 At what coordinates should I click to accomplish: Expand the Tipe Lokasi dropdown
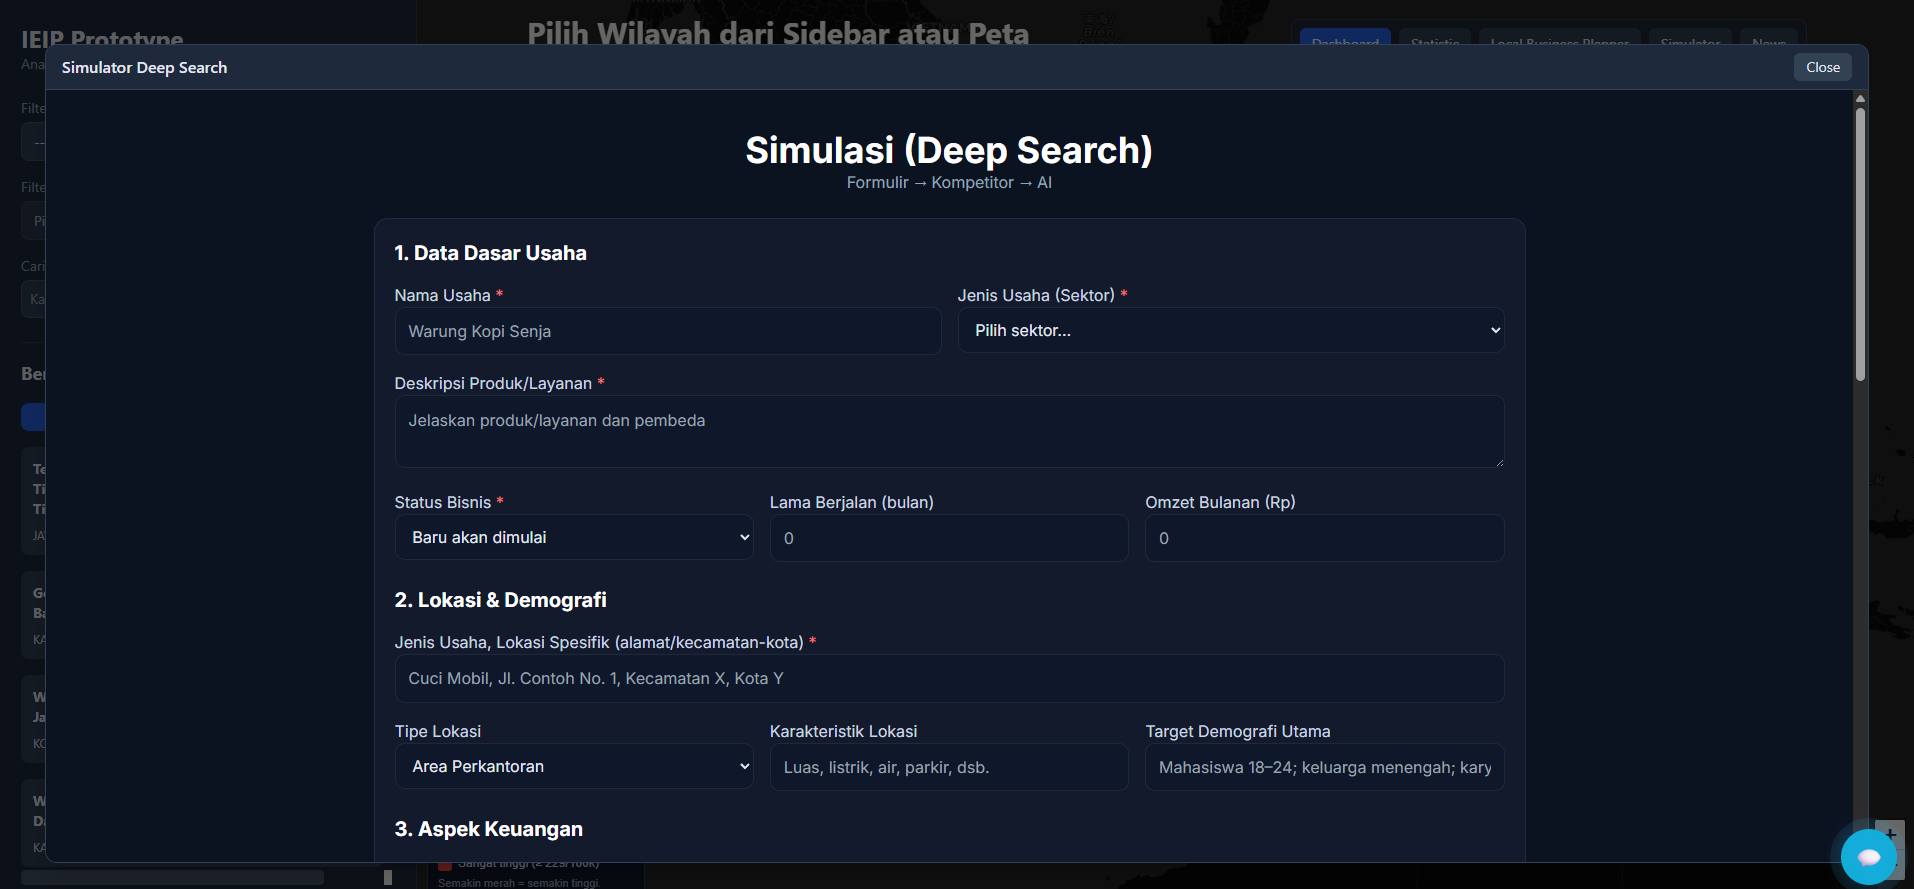tap(573, 767)
